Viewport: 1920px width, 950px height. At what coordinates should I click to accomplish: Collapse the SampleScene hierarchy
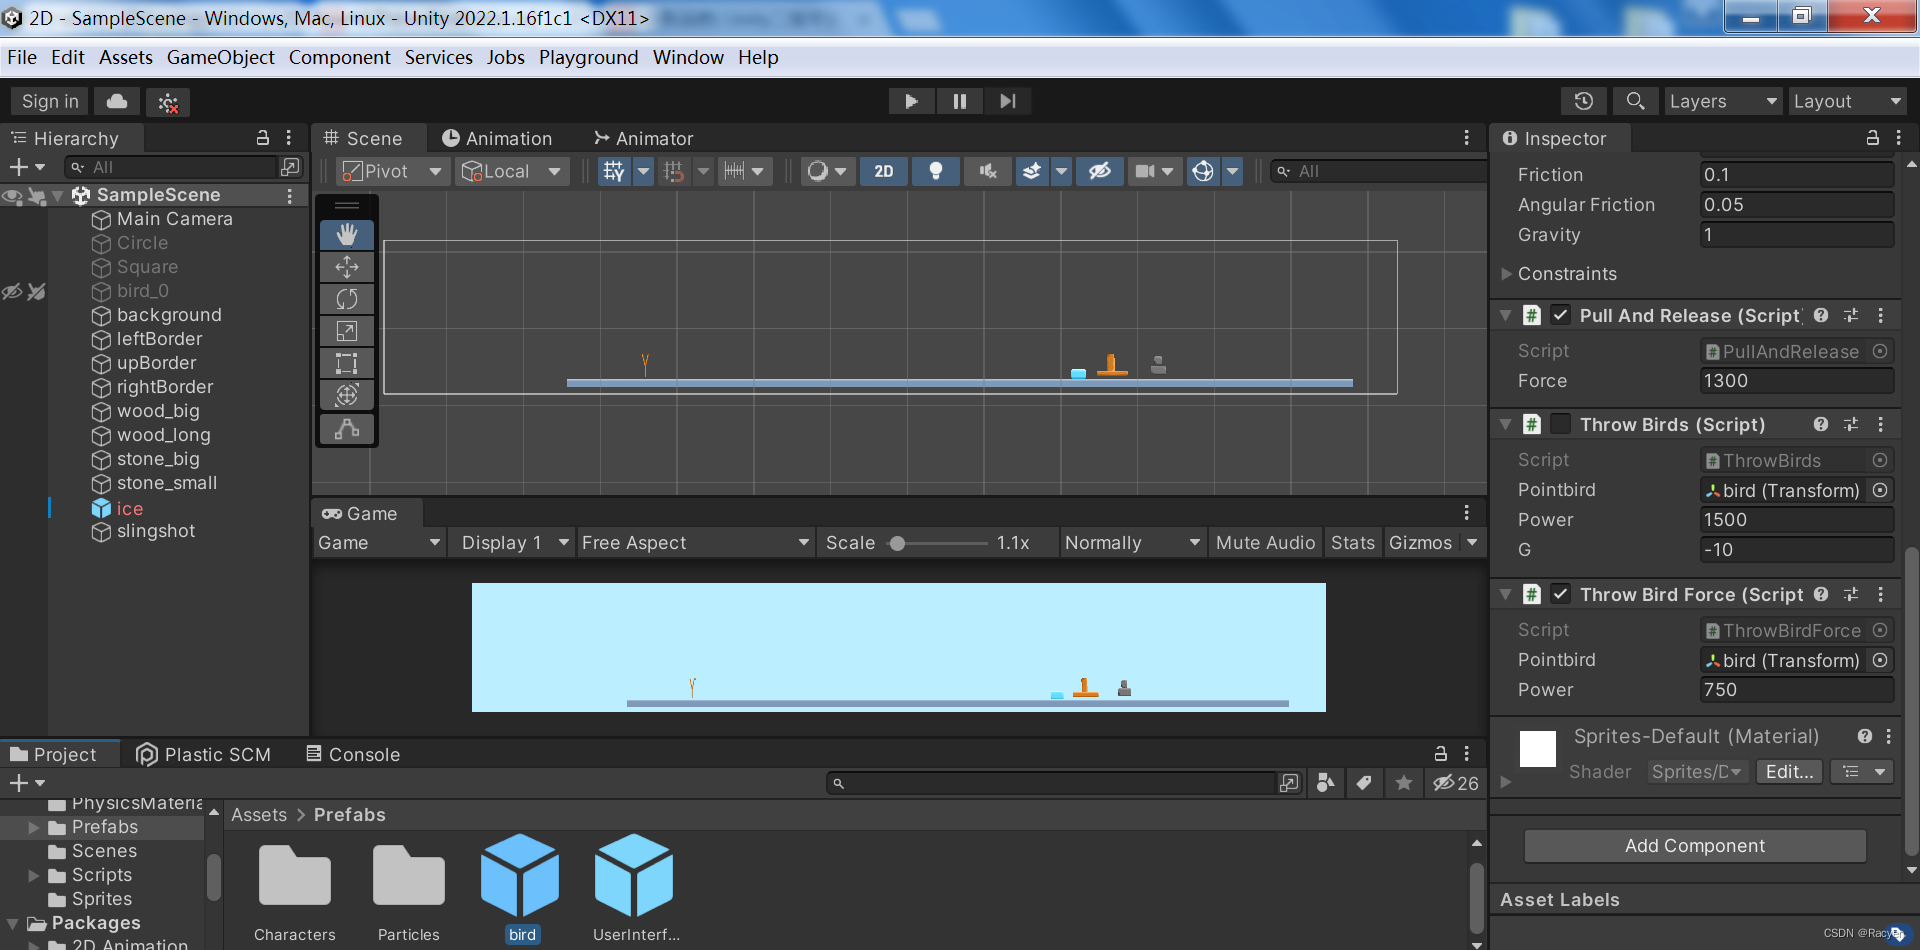click(58, 195)
